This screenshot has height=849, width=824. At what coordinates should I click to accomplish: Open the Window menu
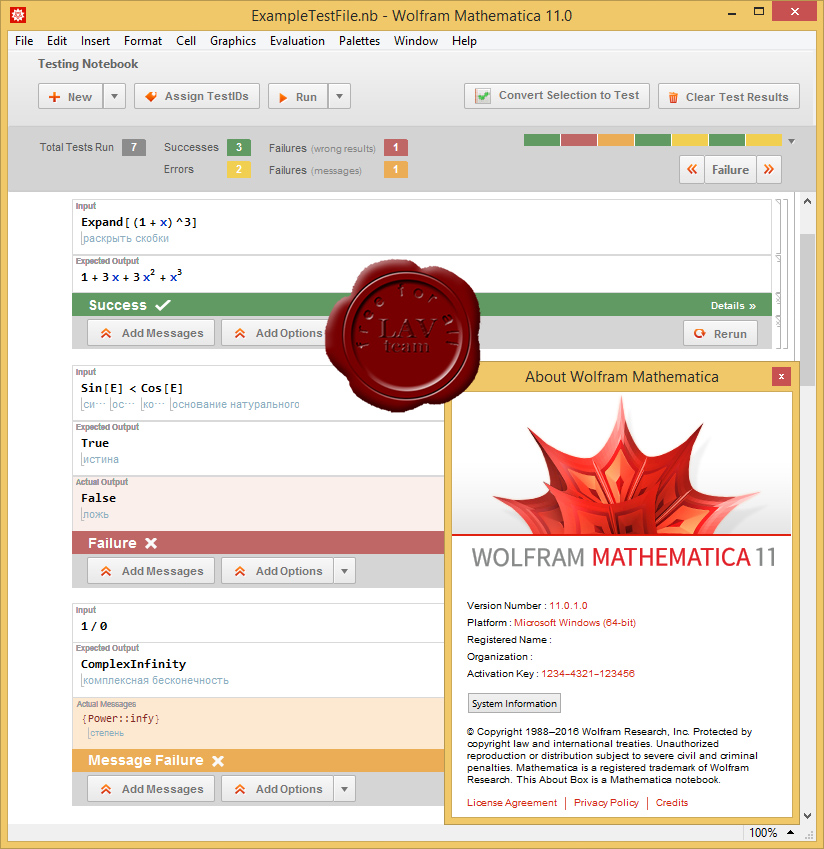click(416, 41)
